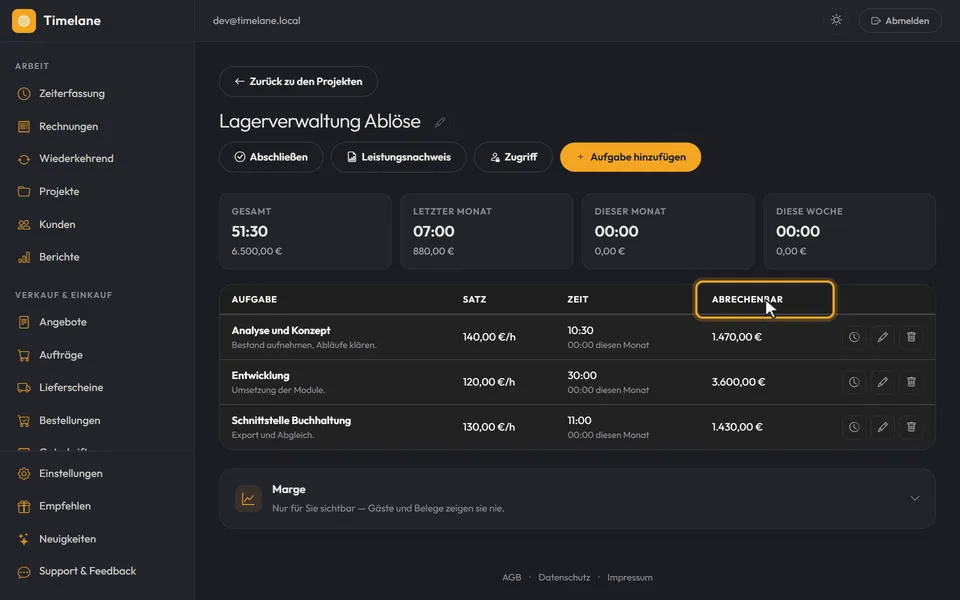The height and width of the screenshot is (600, 960).
Task: Click the Lieferscheine truck icon
Action: click(x=24, y=388)
